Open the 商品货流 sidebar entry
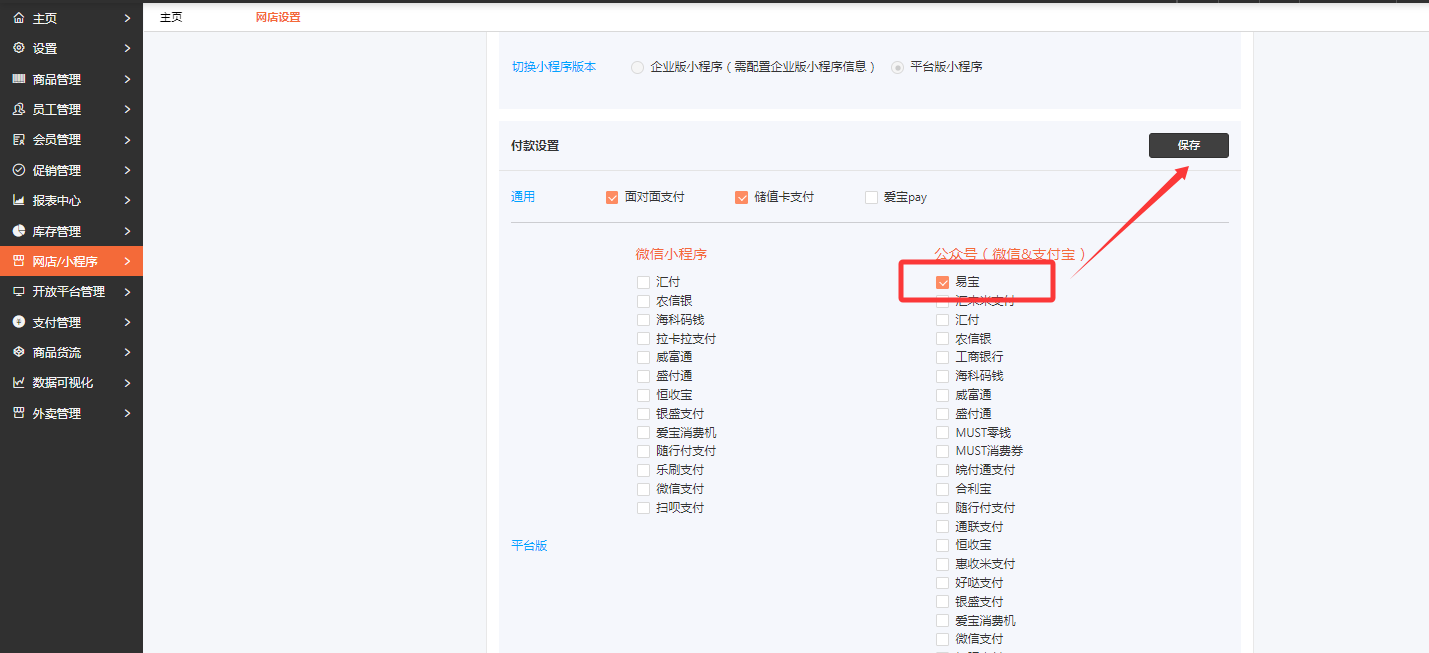Viewport: 1429px width, 653px height. coord(57,353)
